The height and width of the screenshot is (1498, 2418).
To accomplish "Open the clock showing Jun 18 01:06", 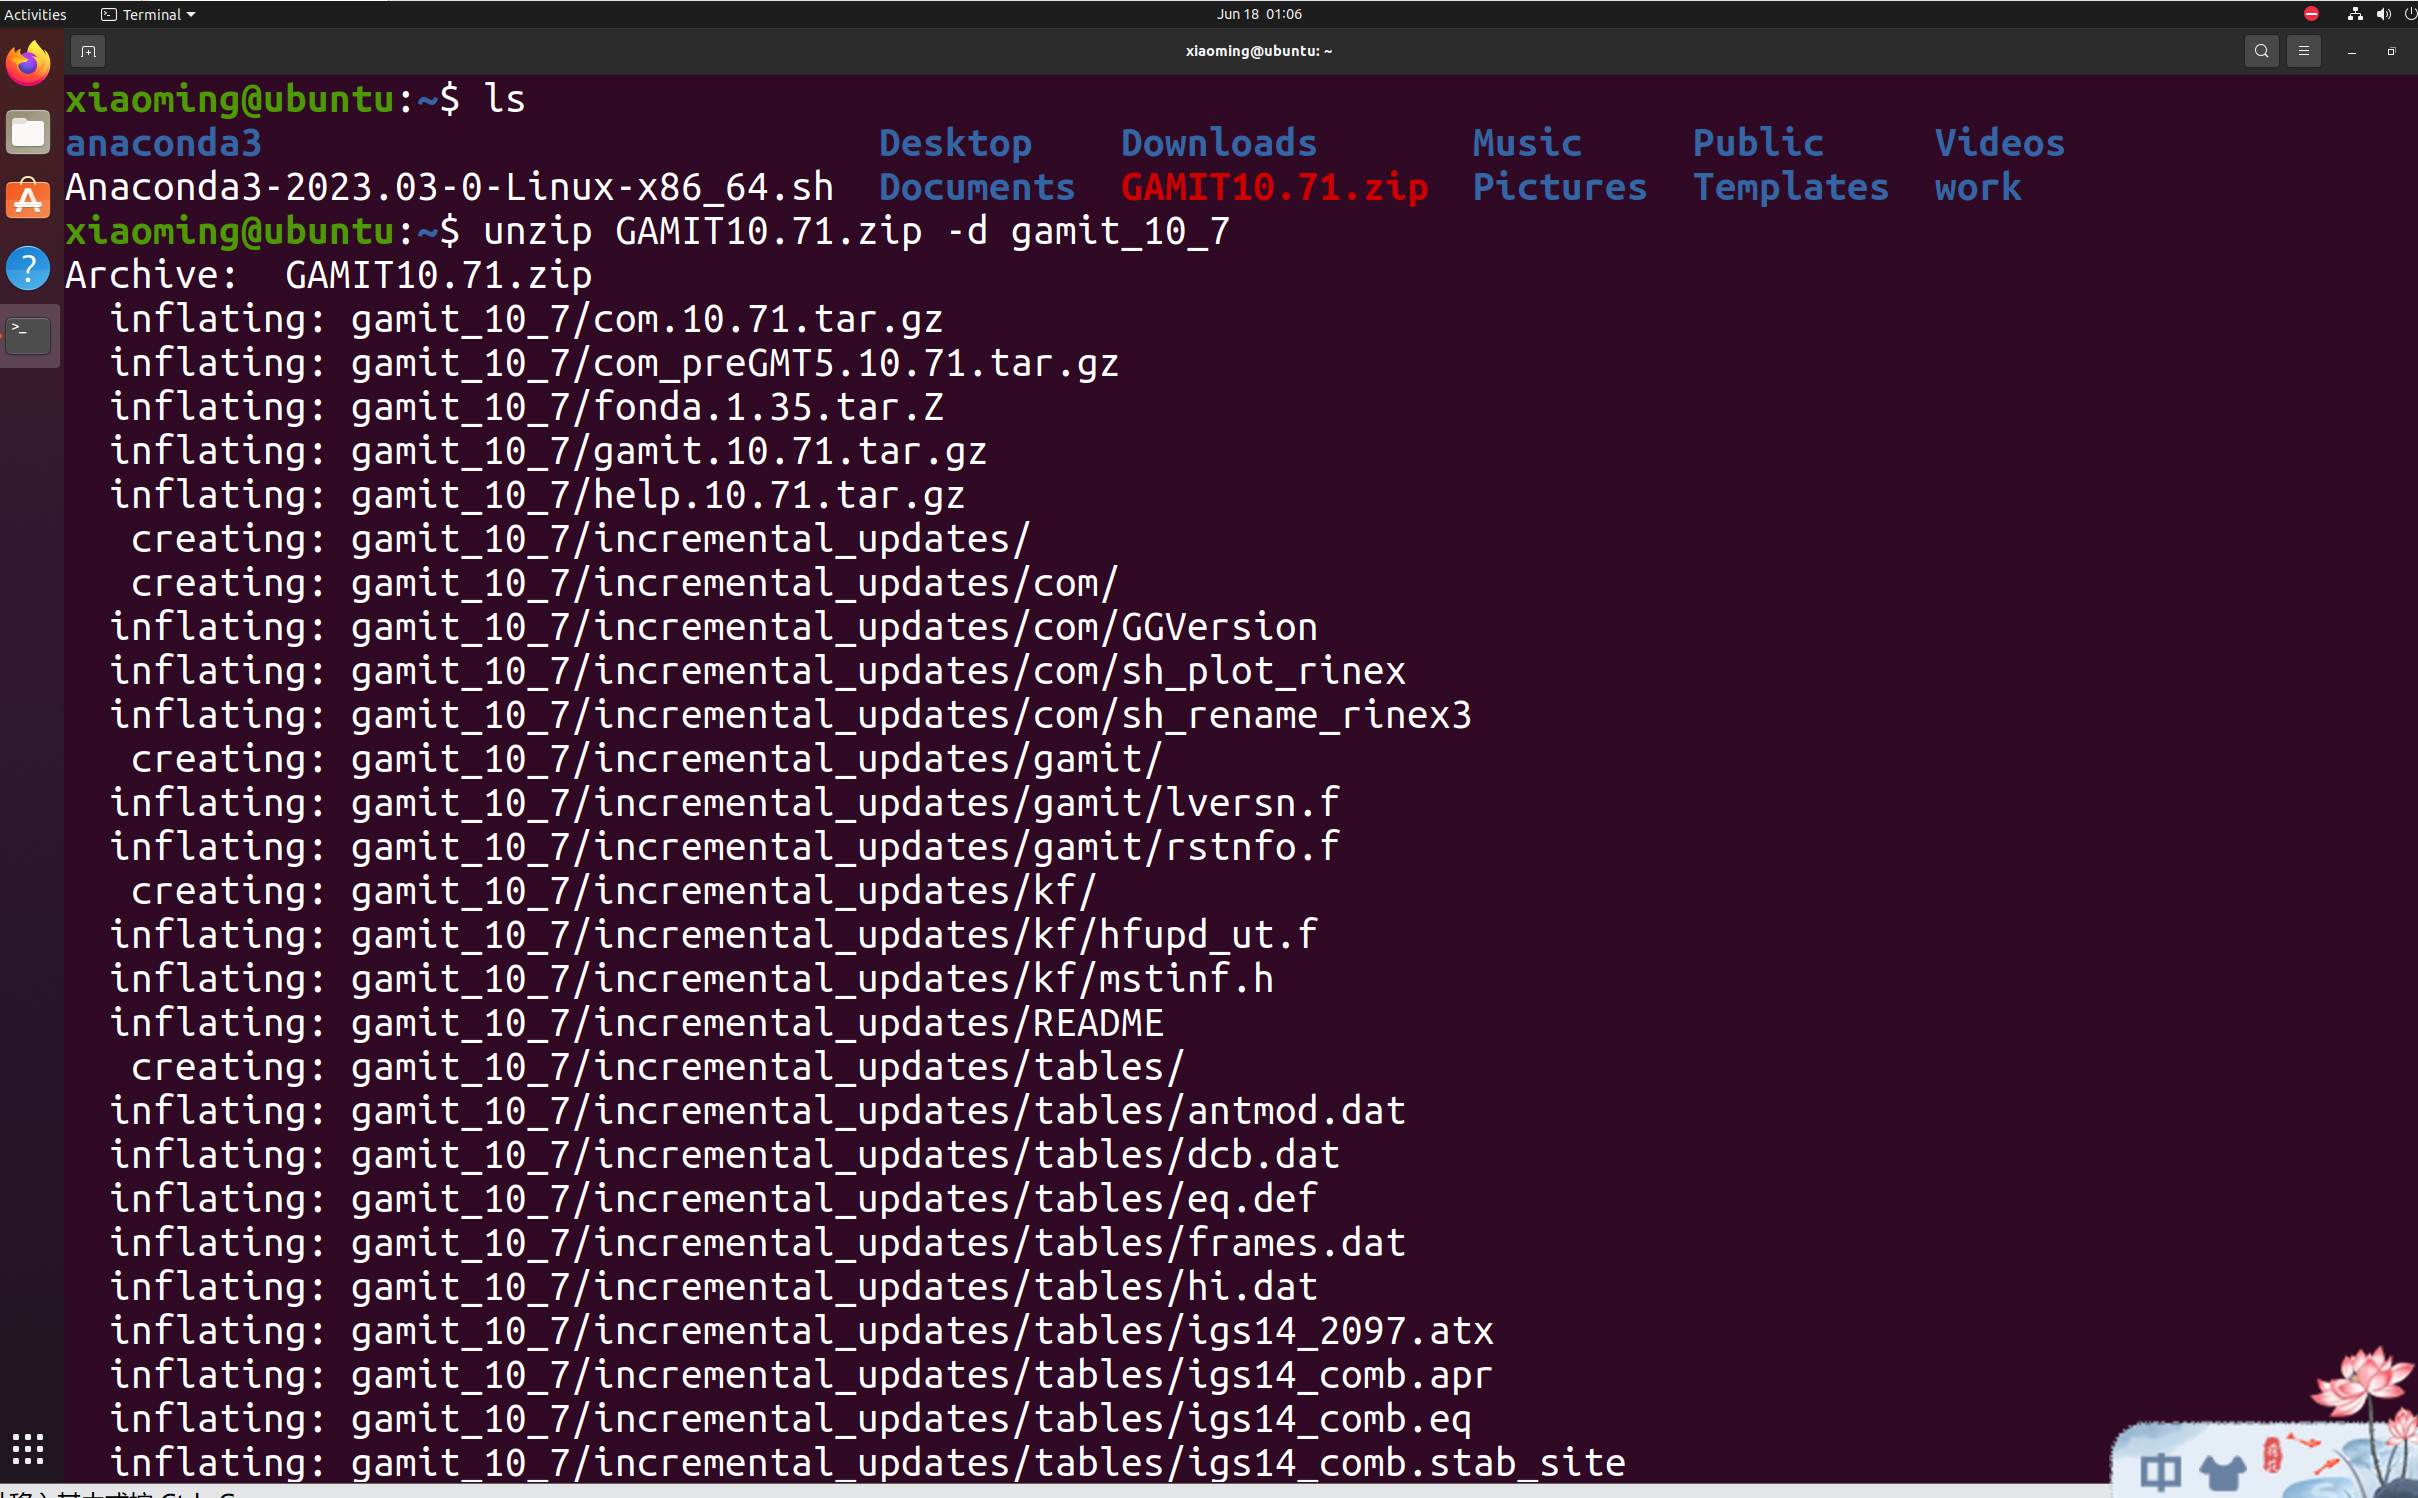I will pyautogui.click(x=1259, y=14).
